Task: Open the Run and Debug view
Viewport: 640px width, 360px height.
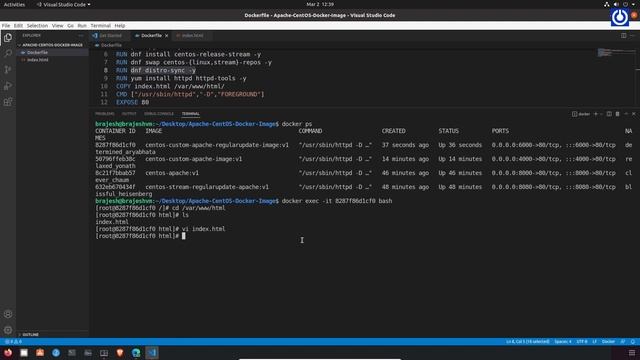Action: (x=8, y=86)
